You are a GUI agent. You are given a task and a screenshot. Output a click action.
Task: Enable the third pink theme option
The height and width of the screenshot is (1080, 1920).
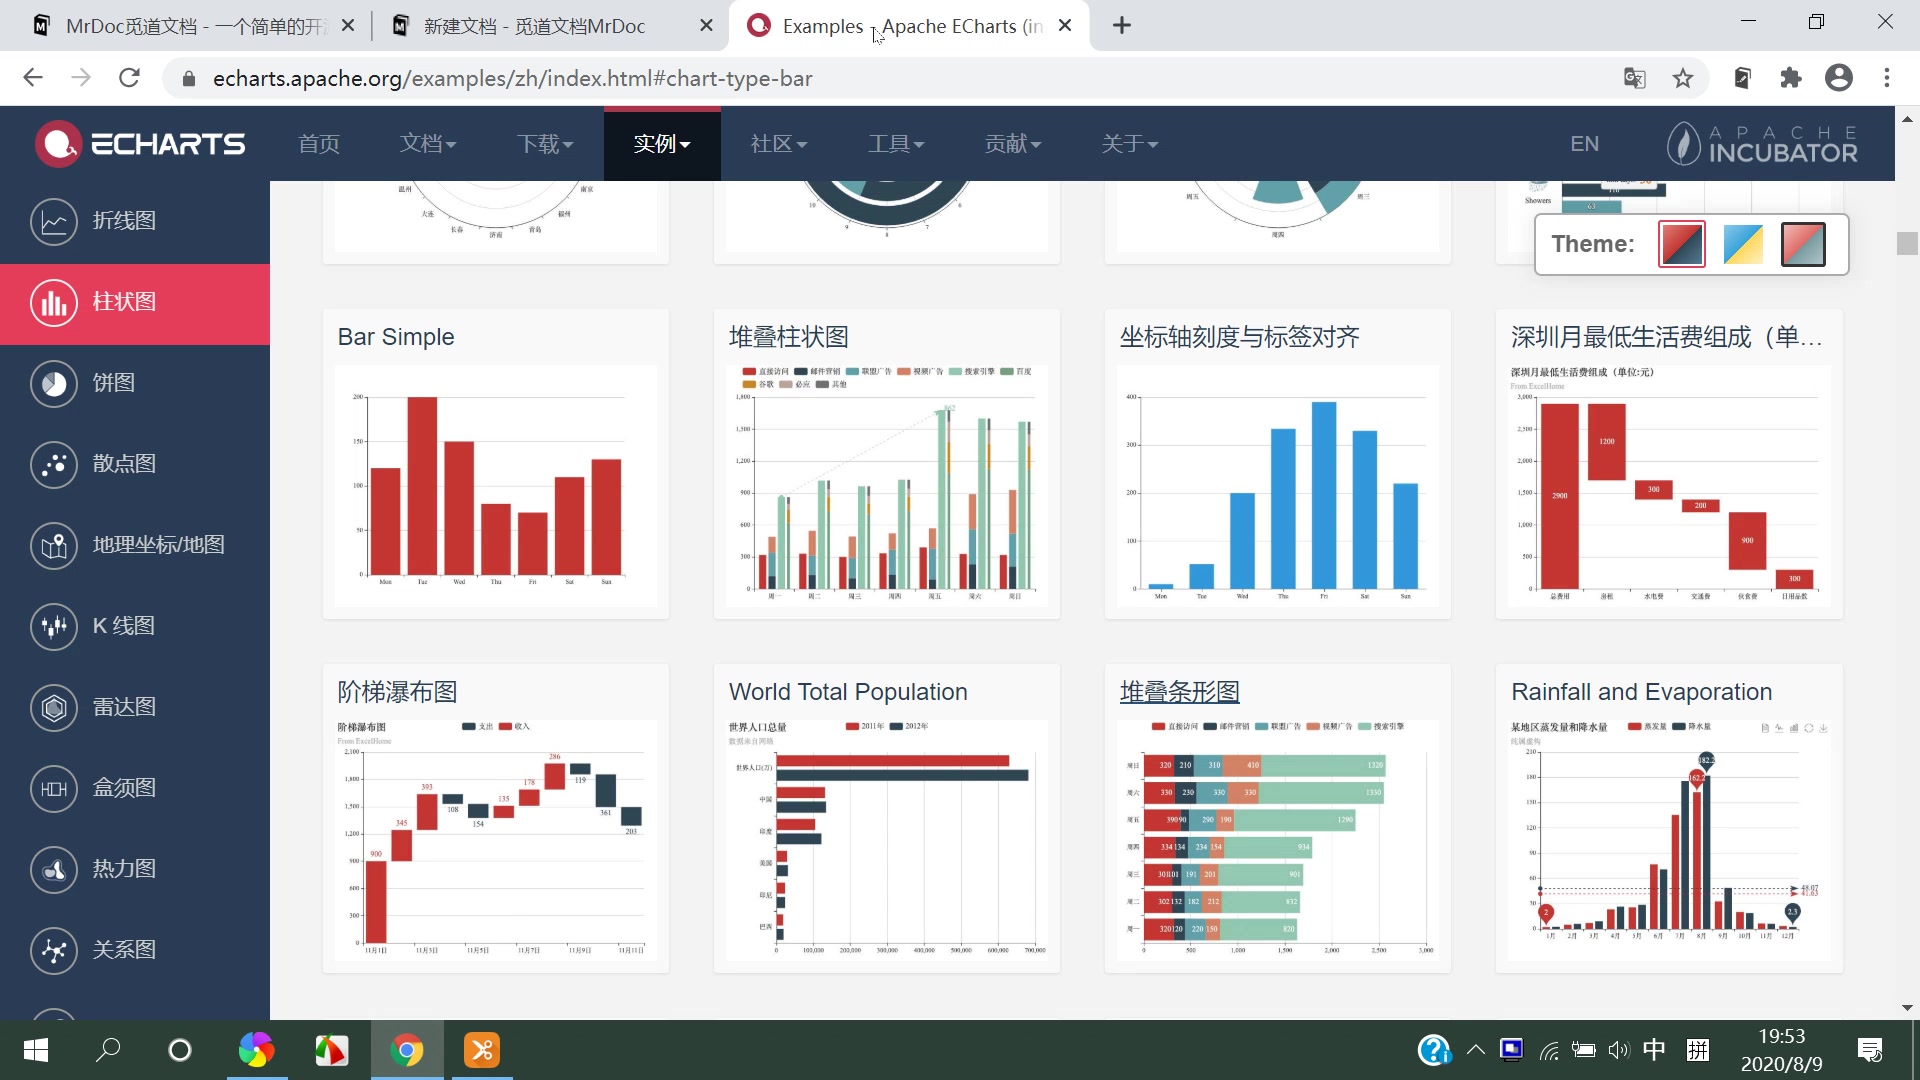[x=1803, y=243]
